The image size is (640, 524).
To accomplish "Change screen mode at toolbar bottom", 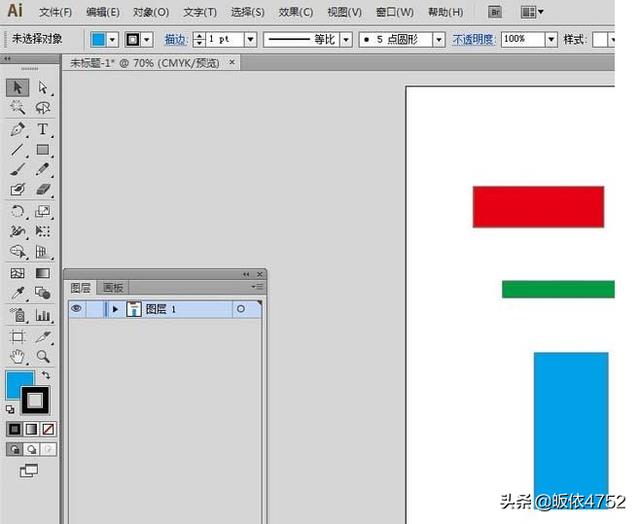I will [29, 471].
